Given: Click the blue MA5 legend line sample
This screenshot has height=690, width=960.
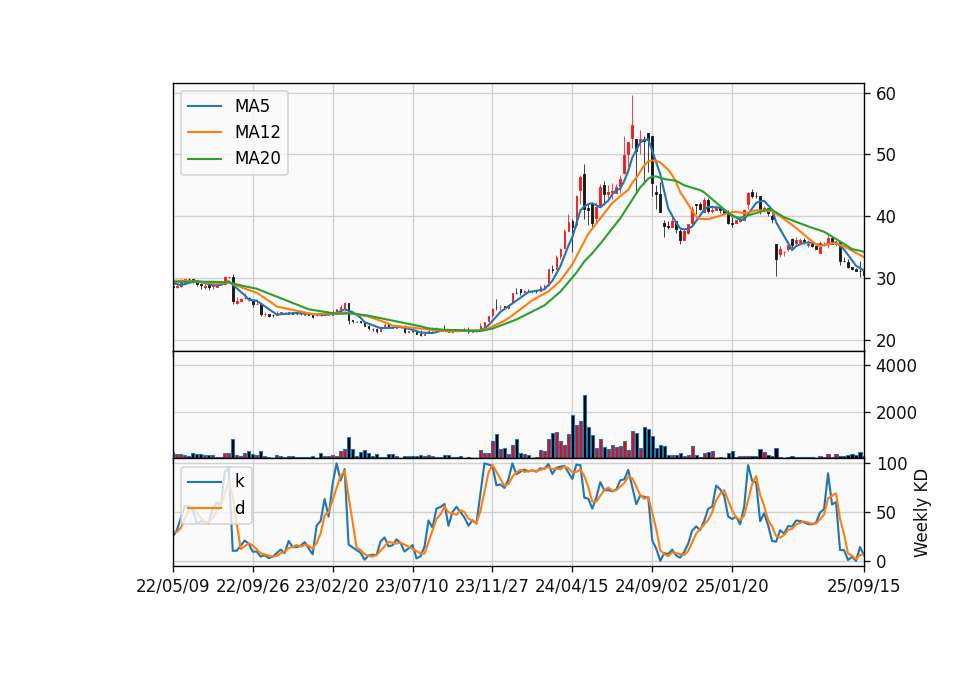Looking at the screenshot, I should 204,106.
